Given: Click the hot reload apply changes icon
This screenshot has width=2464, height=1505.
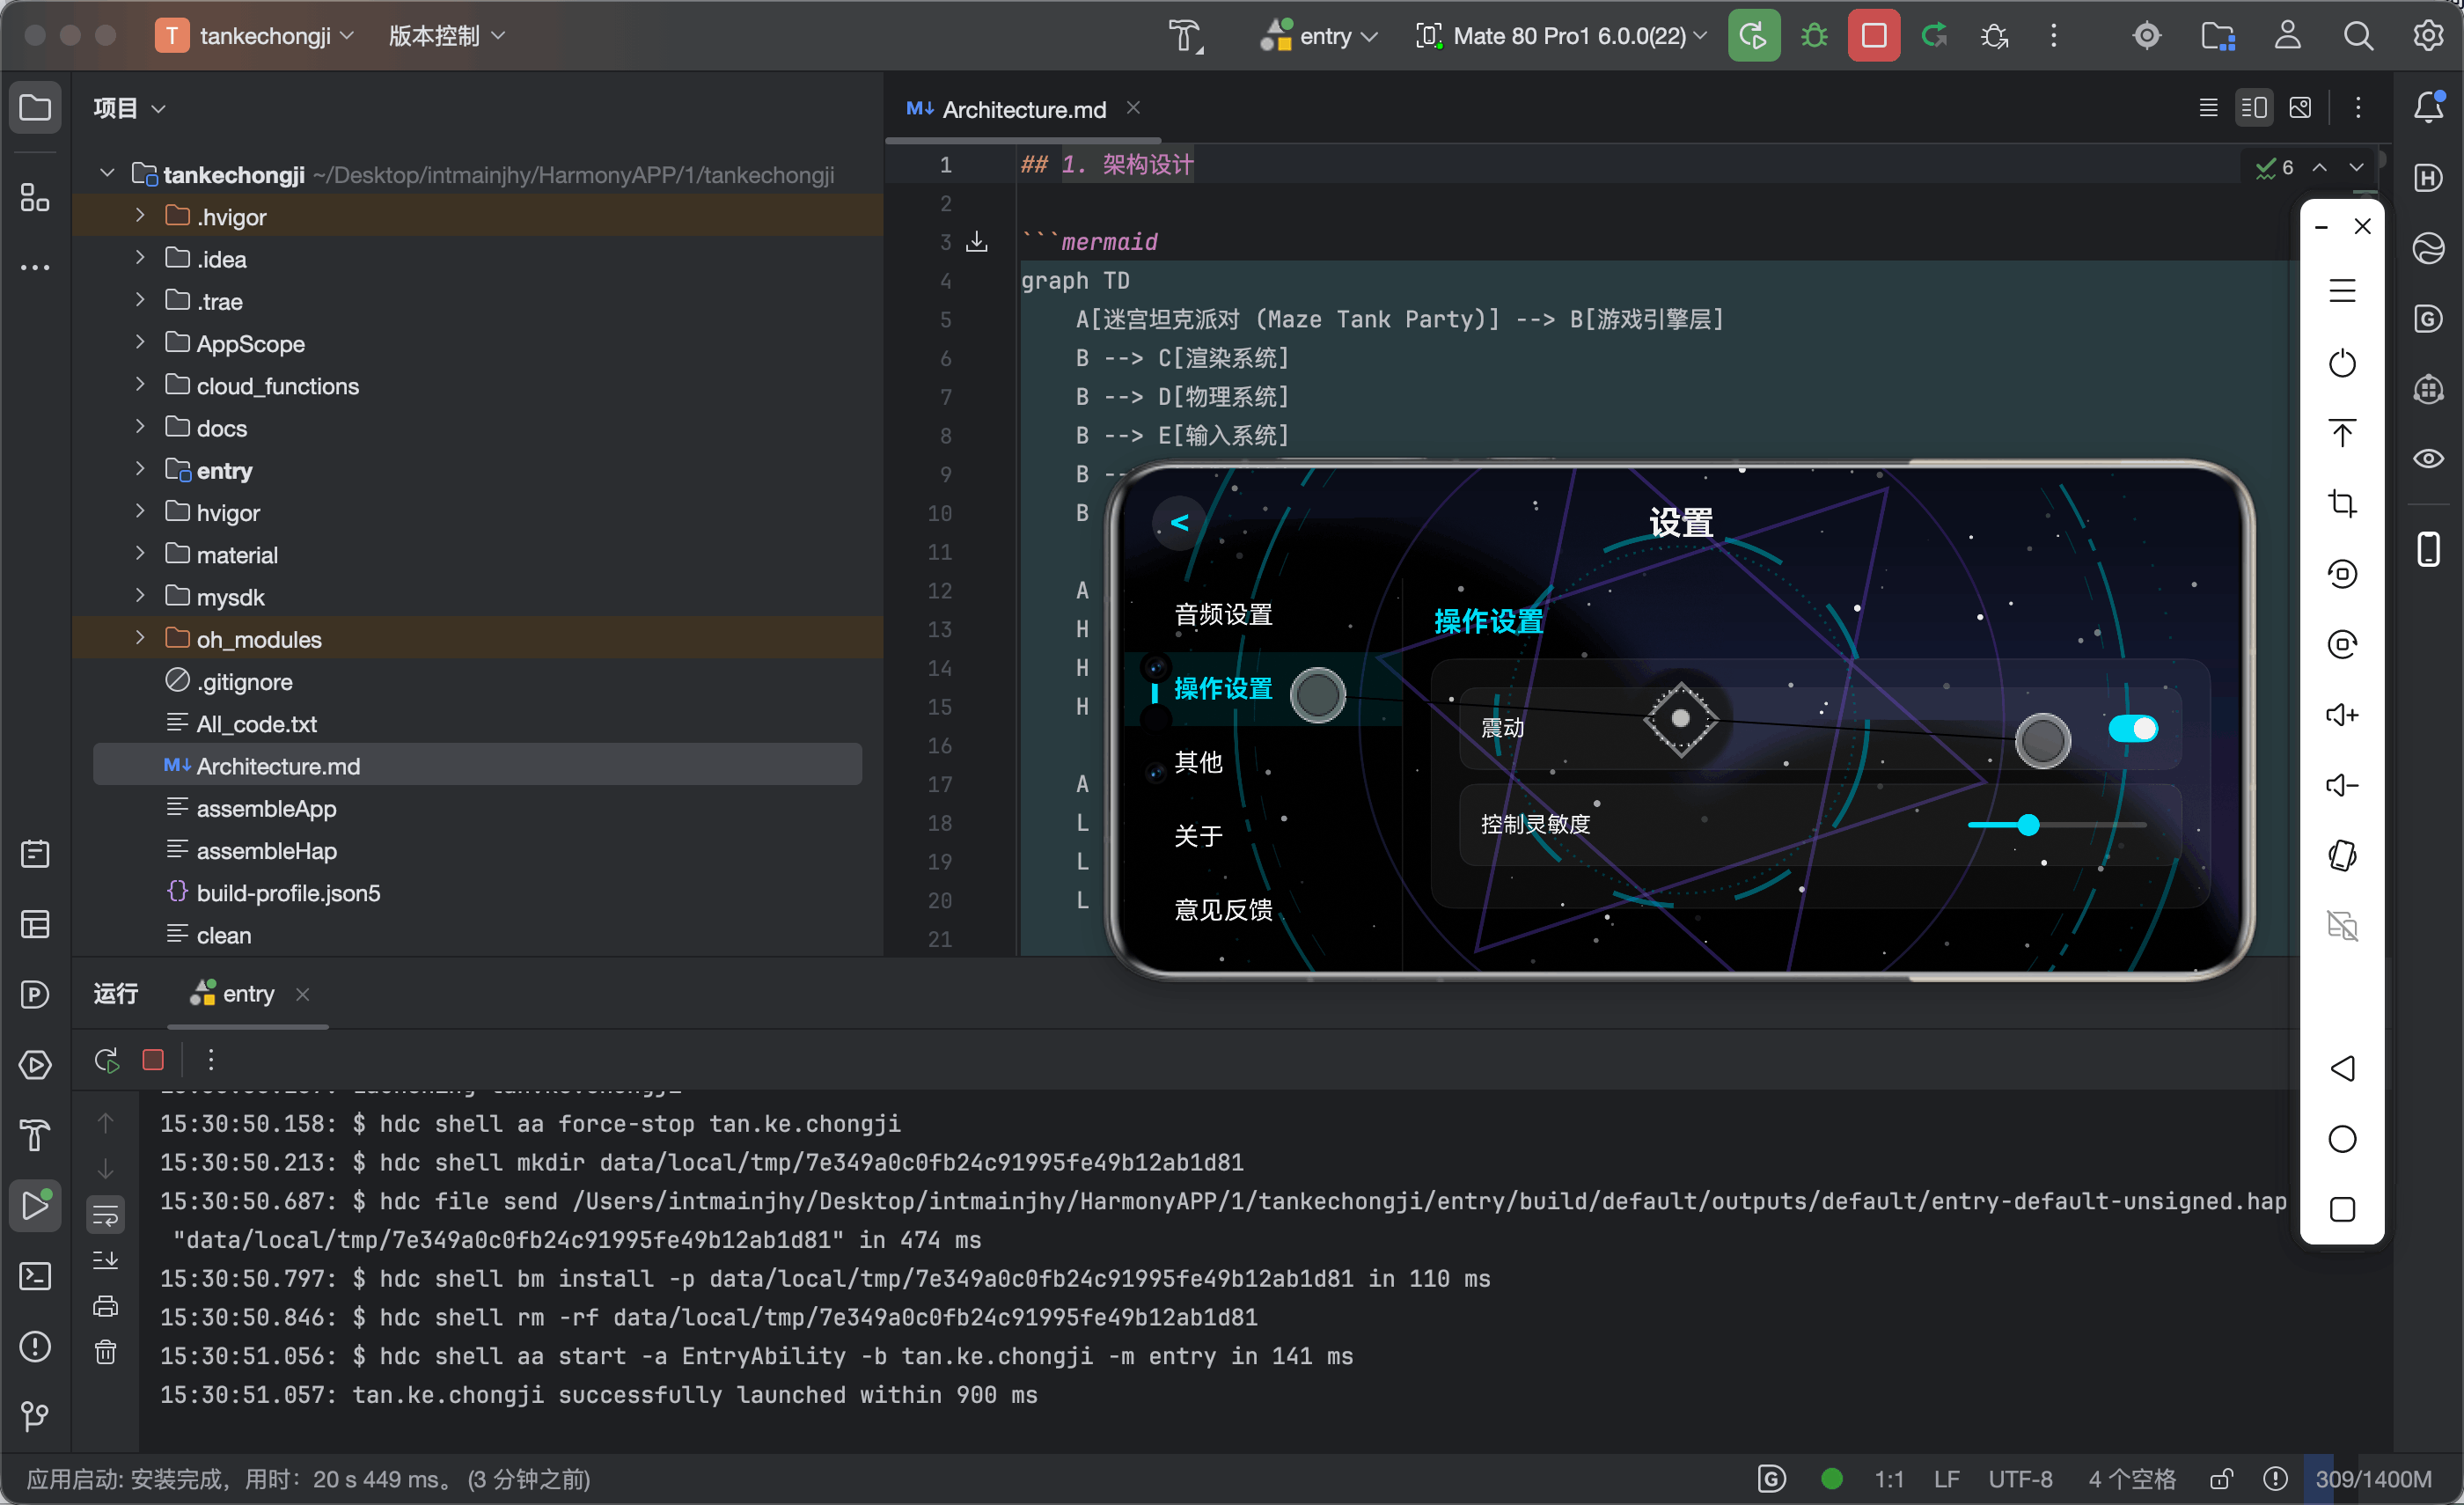Looking at the screenshot, I should [1933, 36].
